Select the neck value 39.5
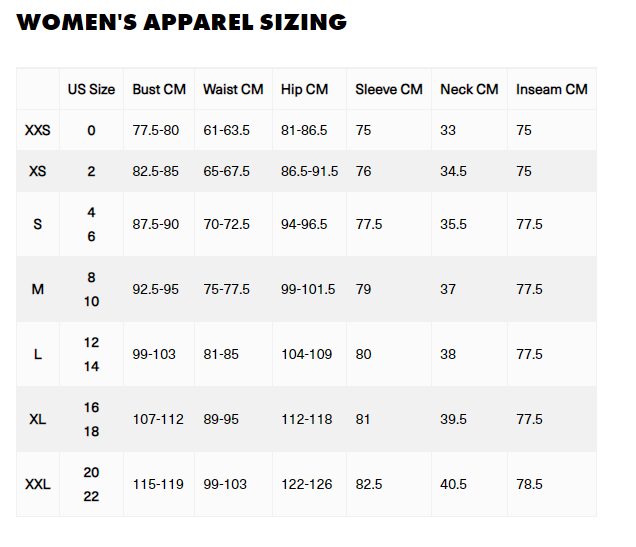Viewport: 636px width, 547px height. (x=453, y=419)
